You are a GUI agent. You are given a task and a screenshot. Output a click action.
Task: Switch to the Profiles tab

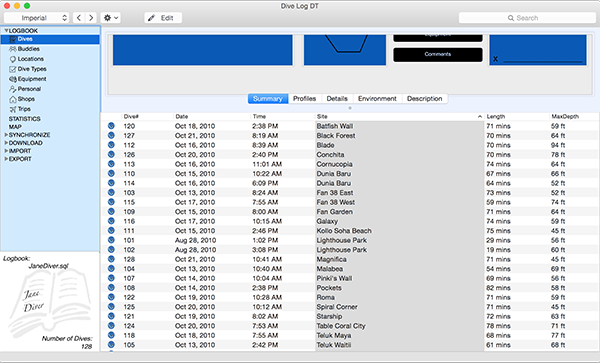305,99
